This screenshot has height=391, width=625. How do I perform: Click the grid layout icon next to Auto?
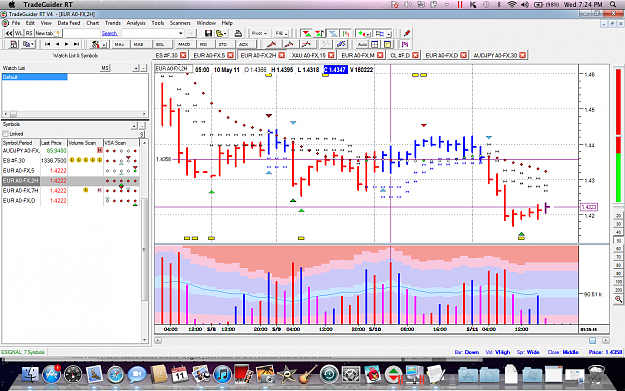375,44
